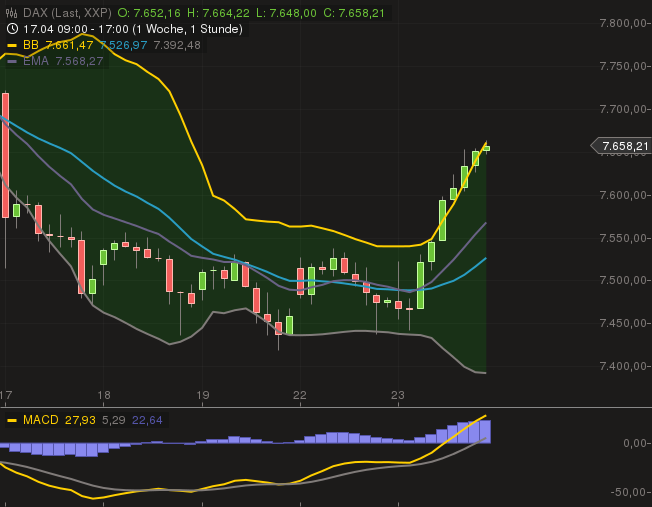Click the high value H: 7.664,22

(x=218, y=13)
